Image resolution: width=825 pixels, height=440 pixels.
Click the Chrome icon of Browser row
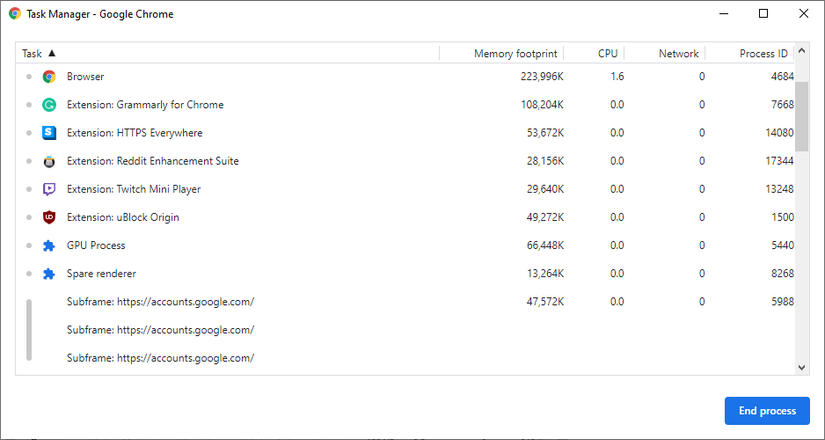pos(49,77)
